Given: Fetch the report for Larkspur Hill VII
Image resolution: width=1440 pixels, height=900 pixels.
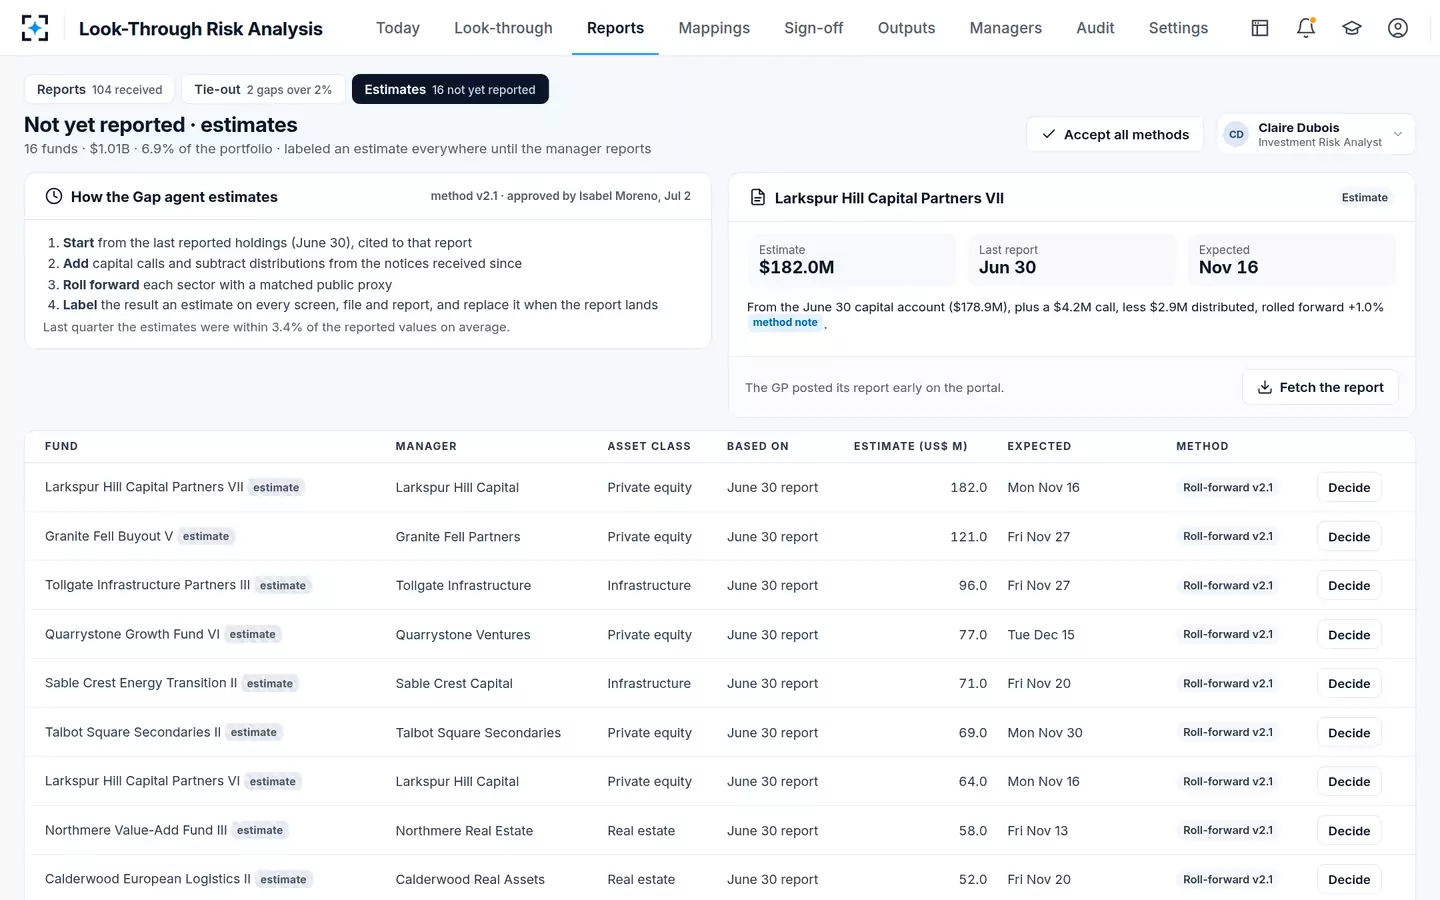Looking at the screenshot, I should [1320, 387].
